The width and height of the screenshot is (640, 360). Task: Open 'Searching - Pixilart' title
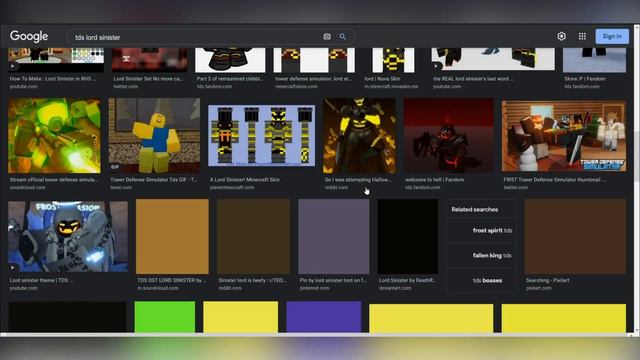pos(547,280)
